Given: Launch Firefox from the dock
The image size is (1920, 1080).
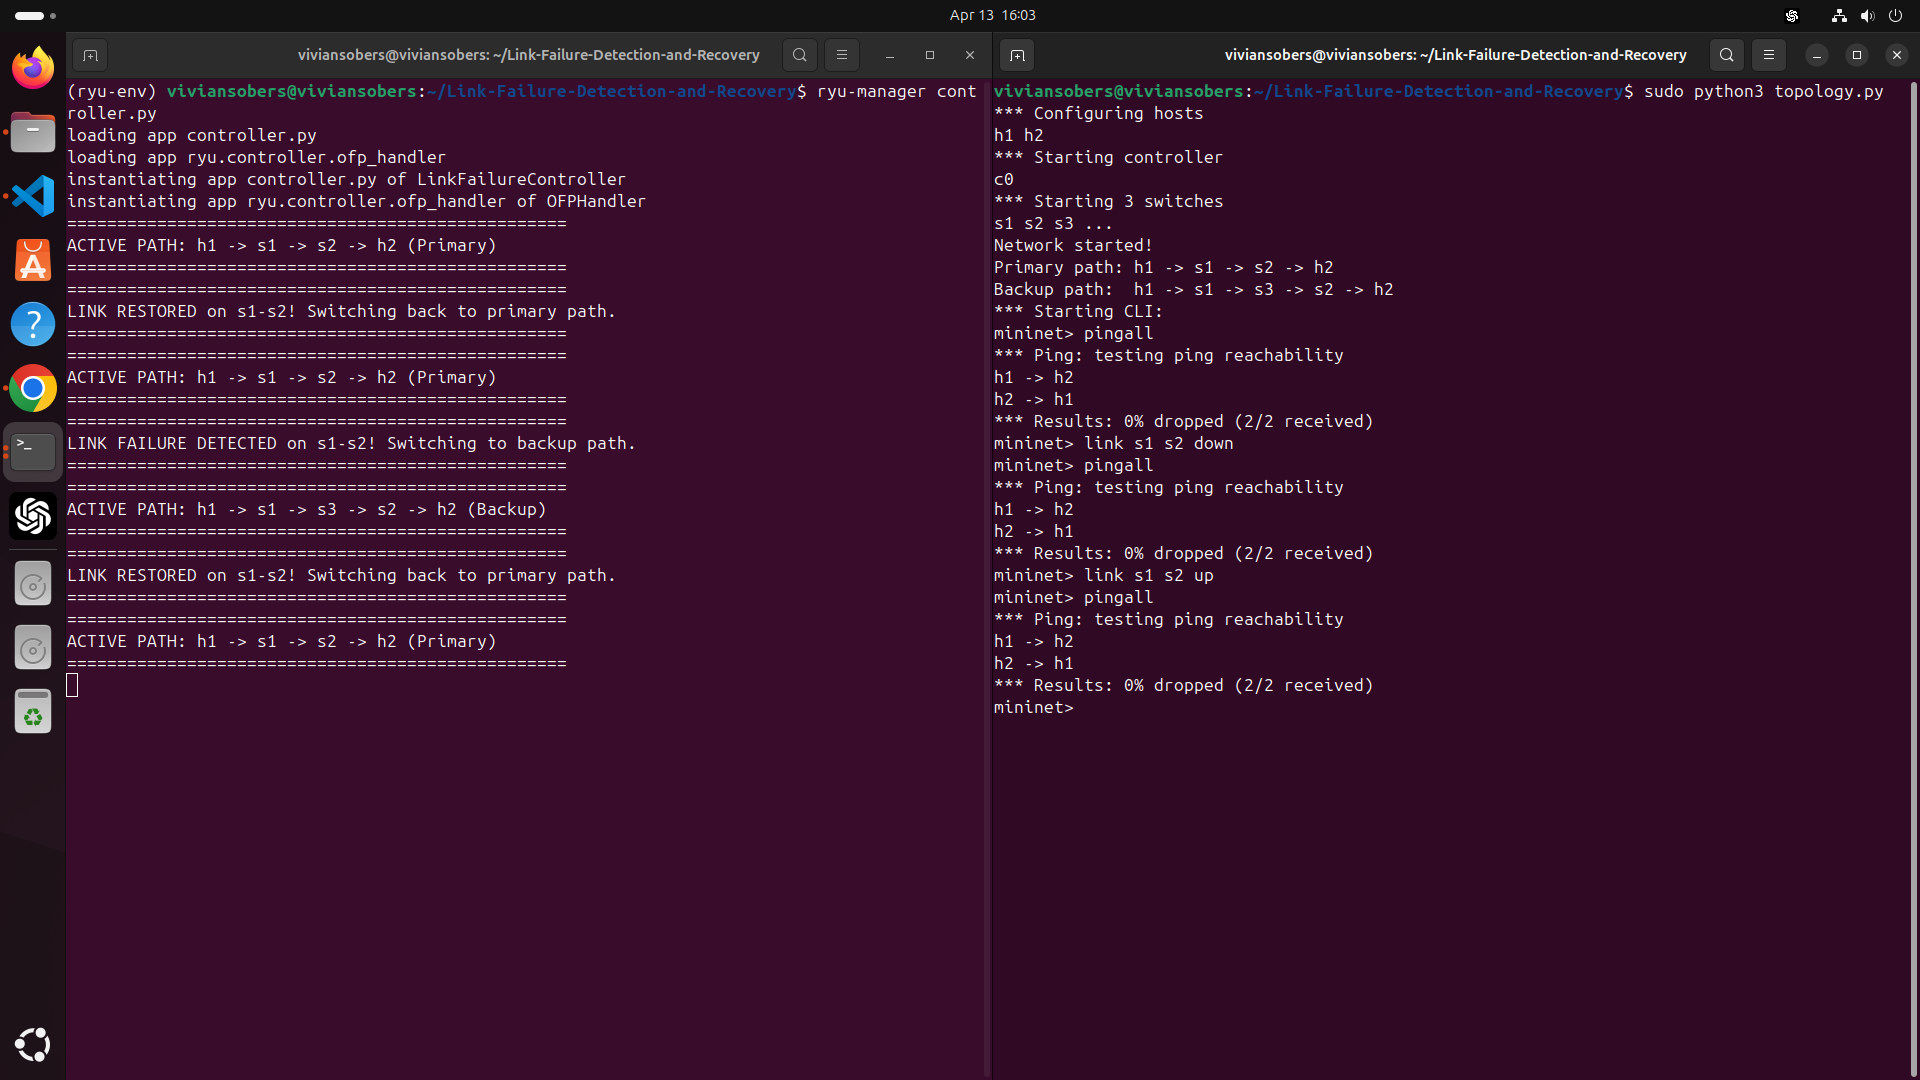Looking at the screenshot, I should pos(33,68).
